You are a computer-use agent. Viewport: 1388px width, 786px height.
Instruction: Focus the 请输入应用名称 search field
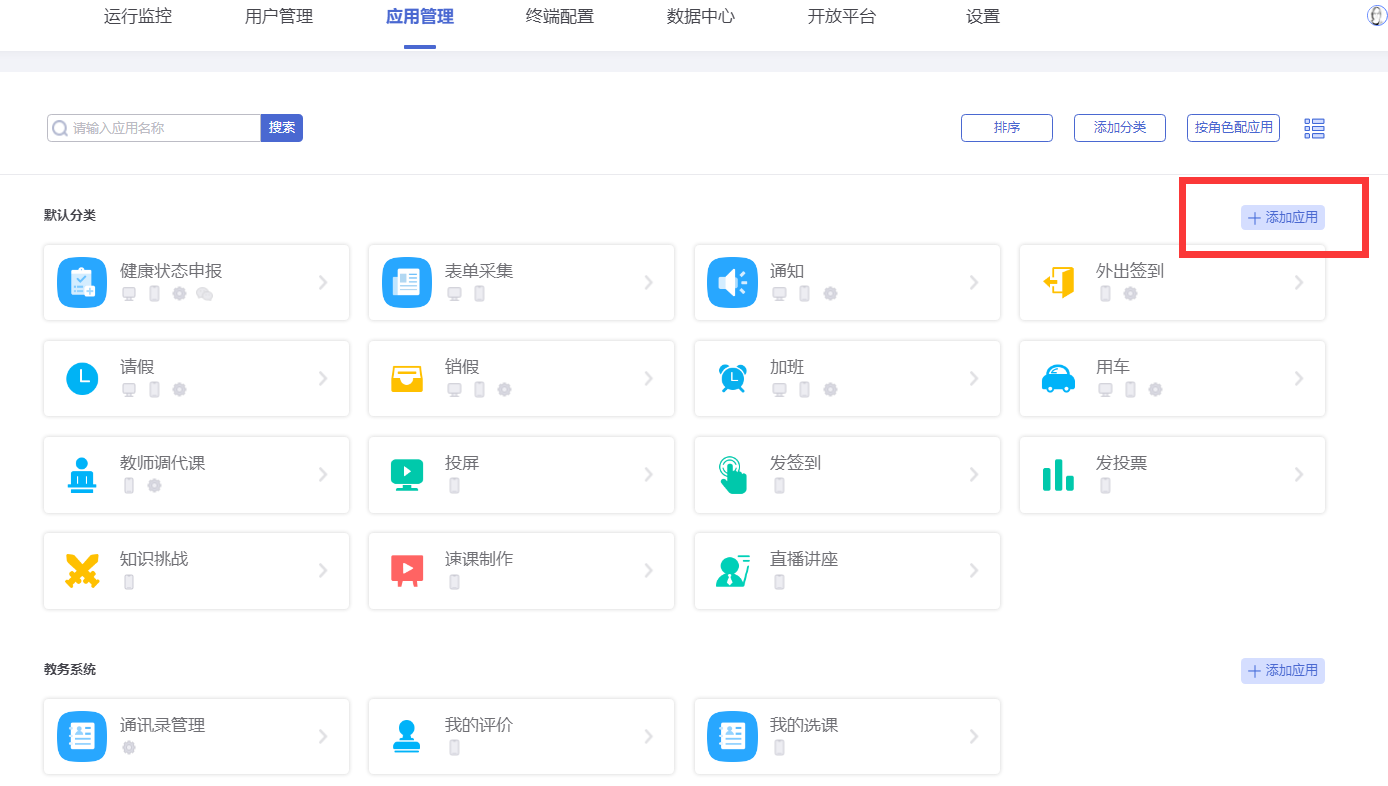coord(154,128)
